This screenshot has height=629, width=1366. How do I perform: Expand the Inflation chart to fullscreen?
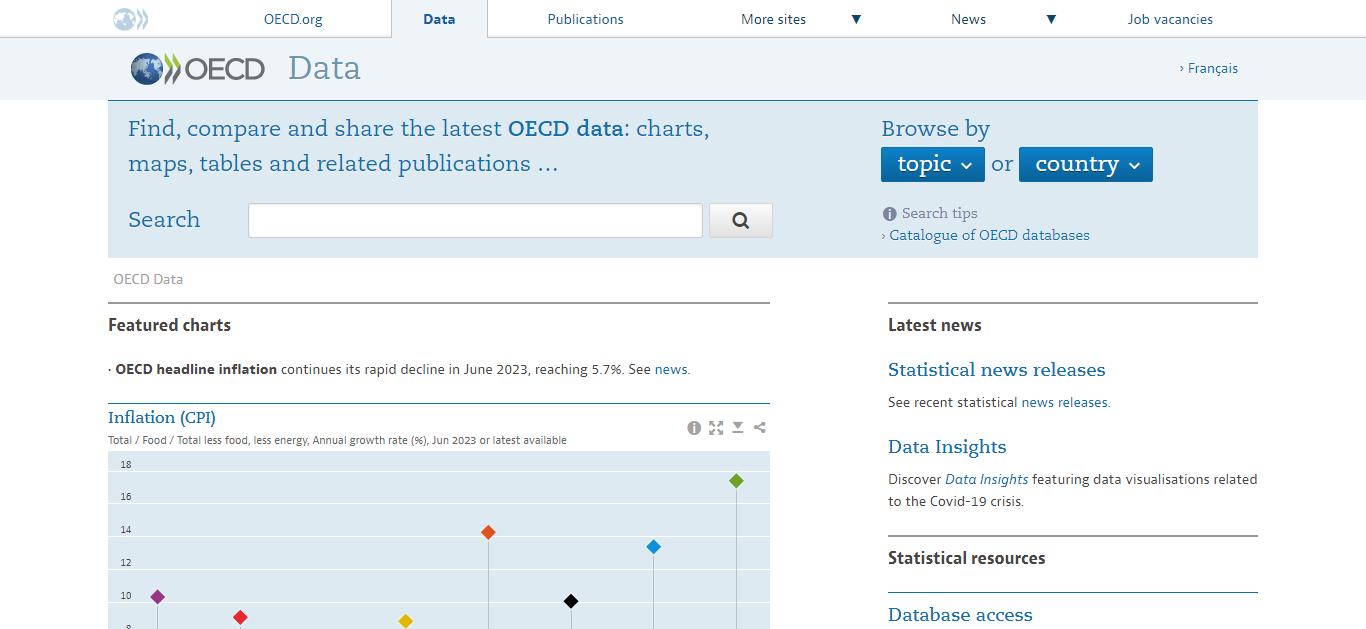tap(716, 428)
